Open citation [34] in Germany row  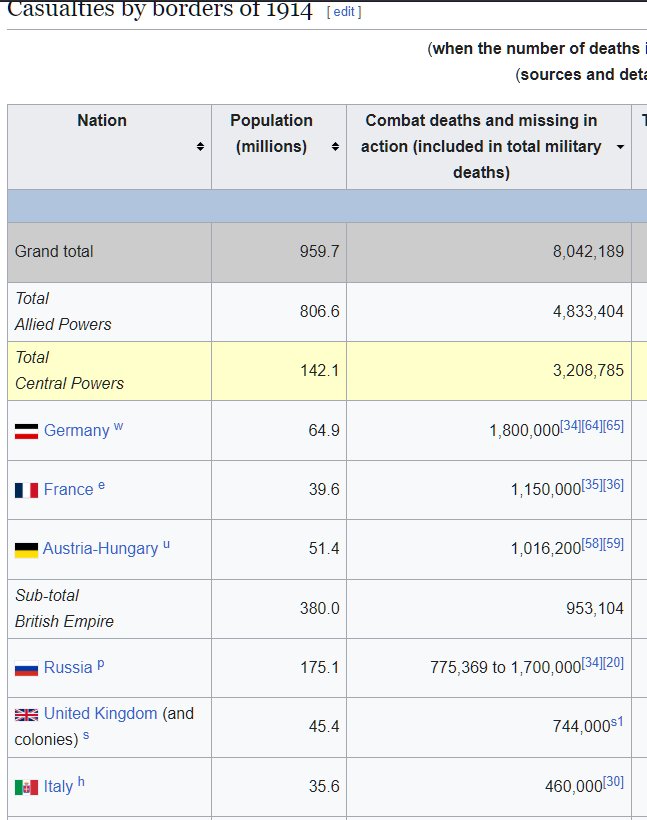click(x=571, y=426)
